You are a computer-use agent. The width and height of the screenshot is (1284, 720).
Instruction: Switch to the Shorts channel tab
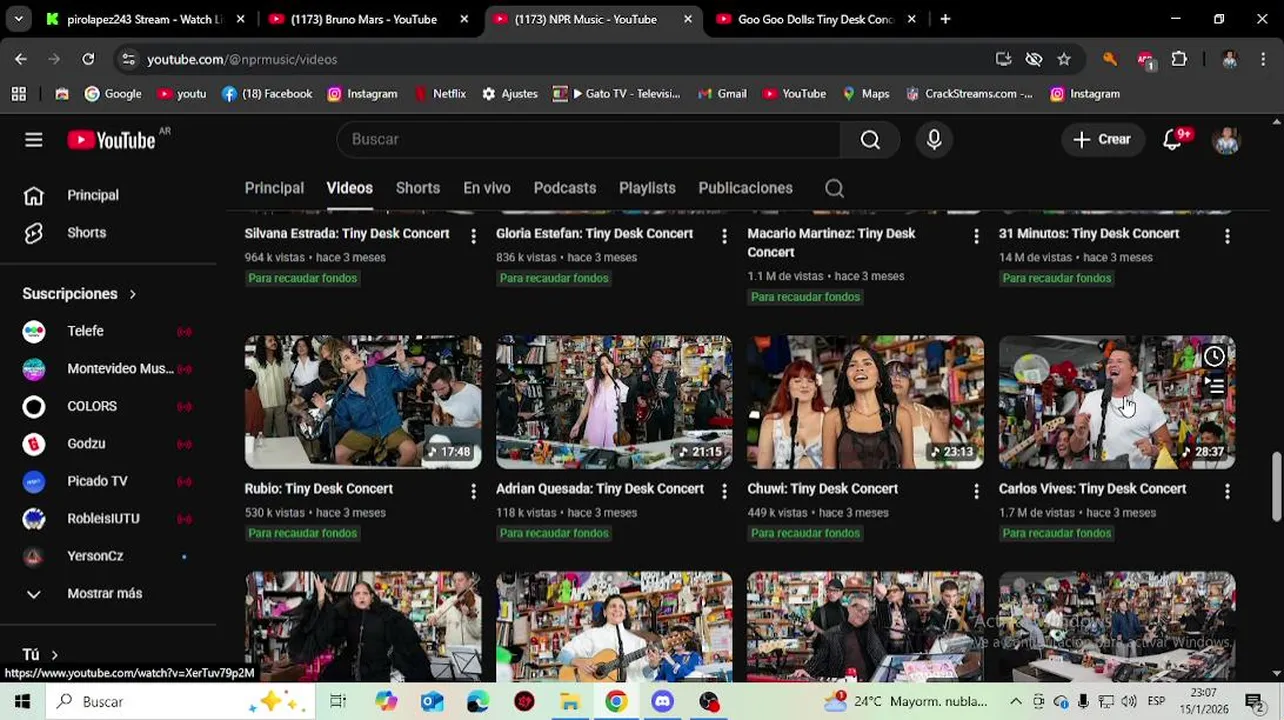point(417,188)
